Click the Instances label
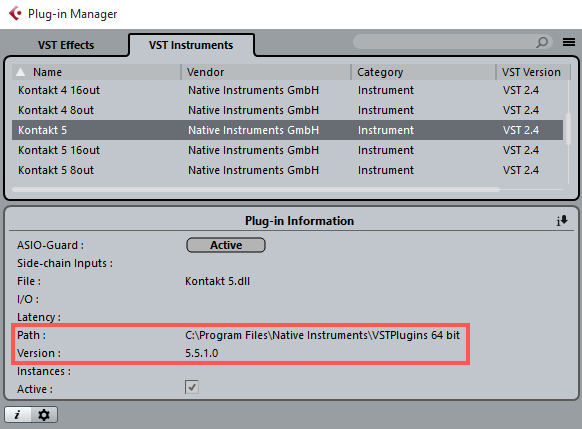Screen dimensions: 582x429 [44, 371]
